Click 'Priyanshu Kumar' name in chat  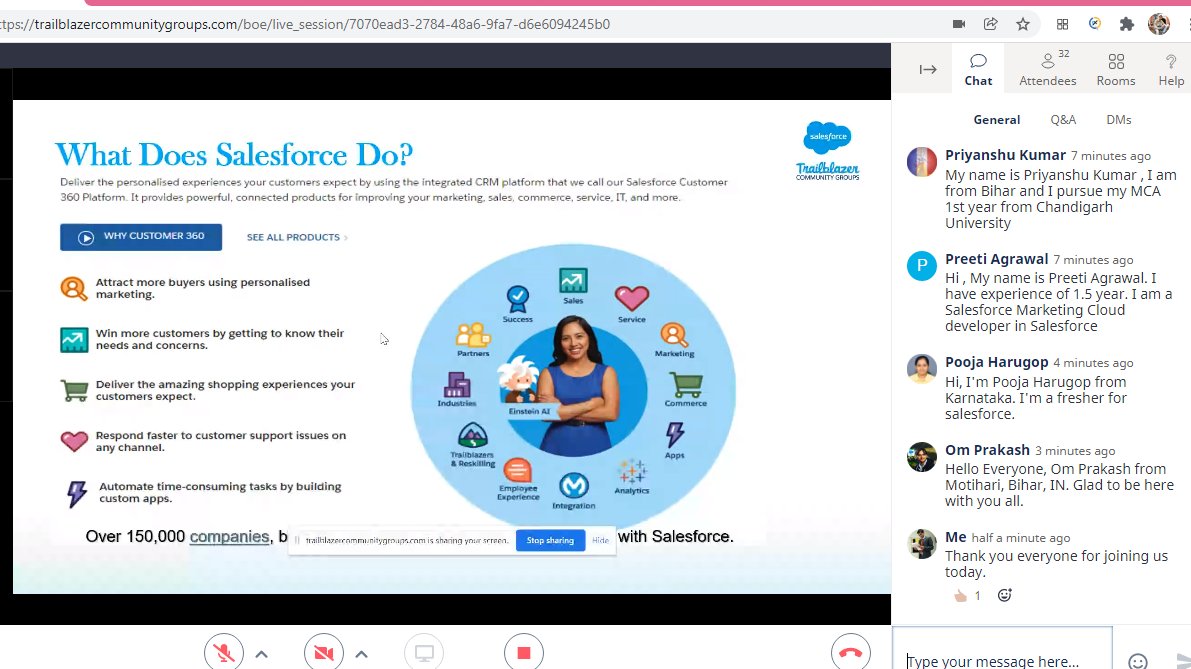(1005, 155)
